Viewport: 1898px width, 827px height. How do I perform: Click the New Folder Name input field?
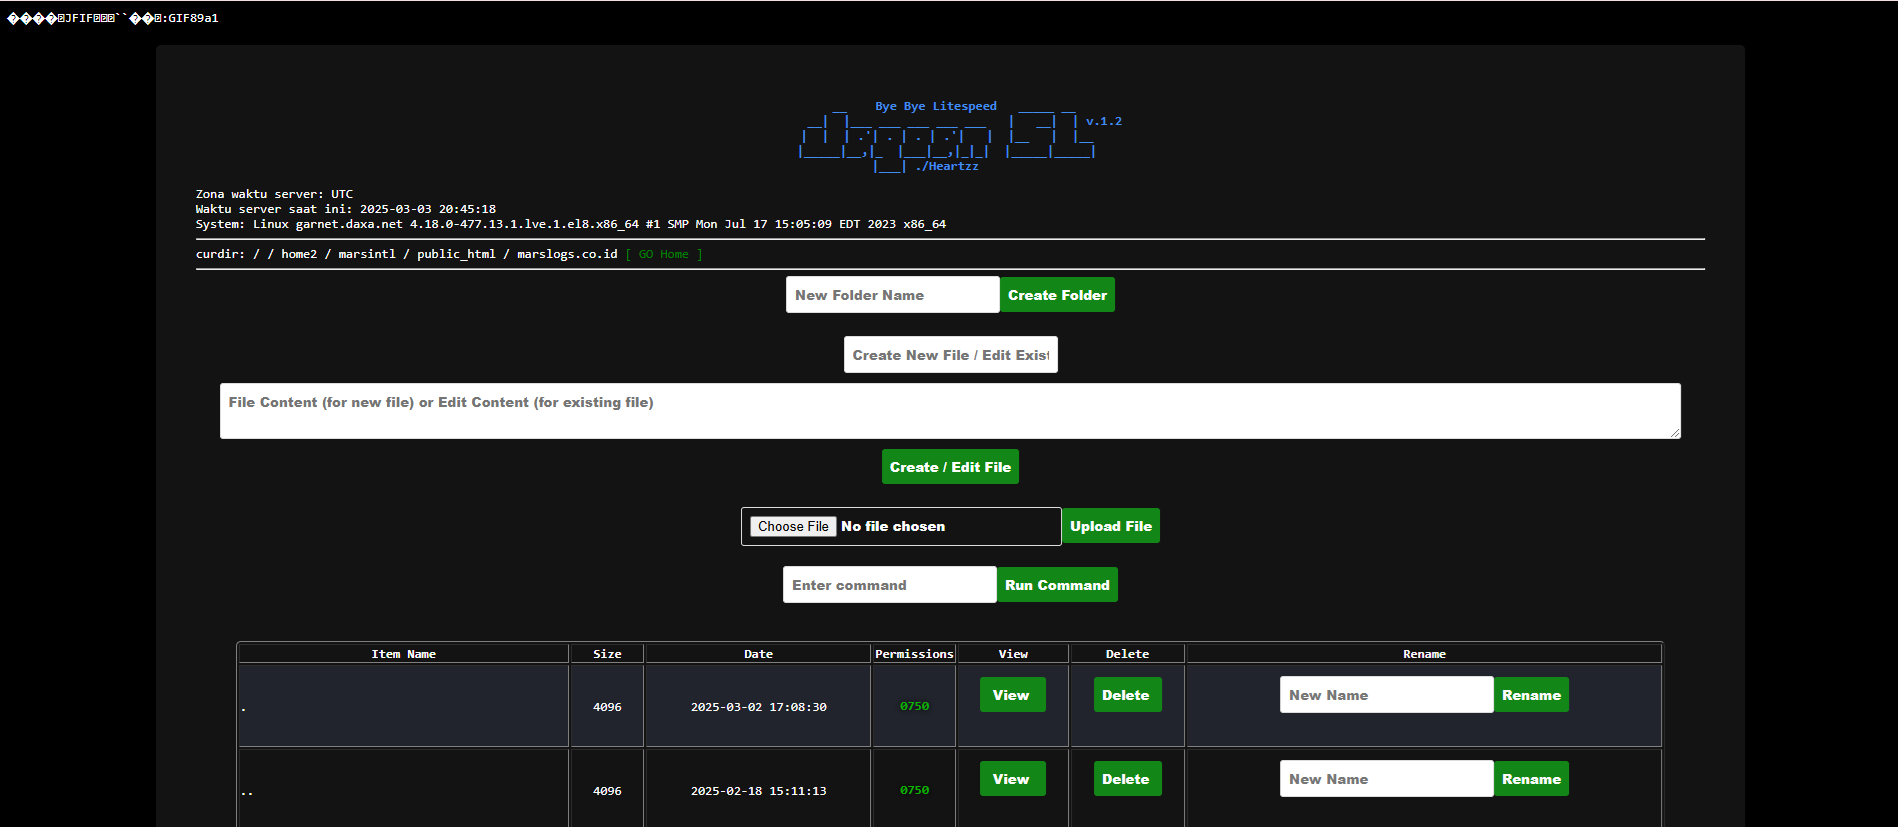click(892, 295)
